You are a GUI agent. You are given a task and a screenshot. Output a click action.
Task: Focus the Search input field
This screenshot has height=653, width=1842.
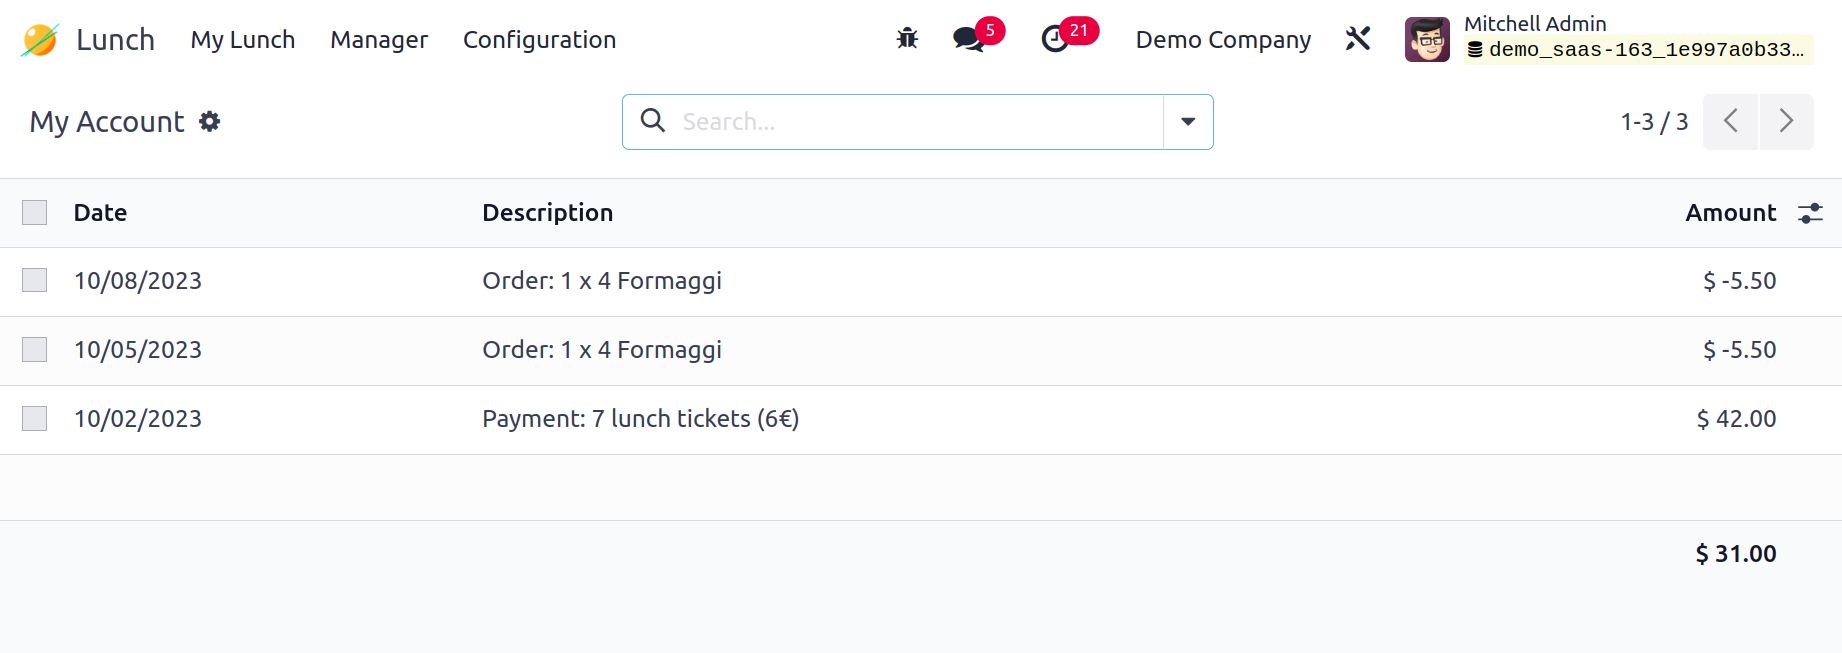pyautogui.click(x=917, y=122)
